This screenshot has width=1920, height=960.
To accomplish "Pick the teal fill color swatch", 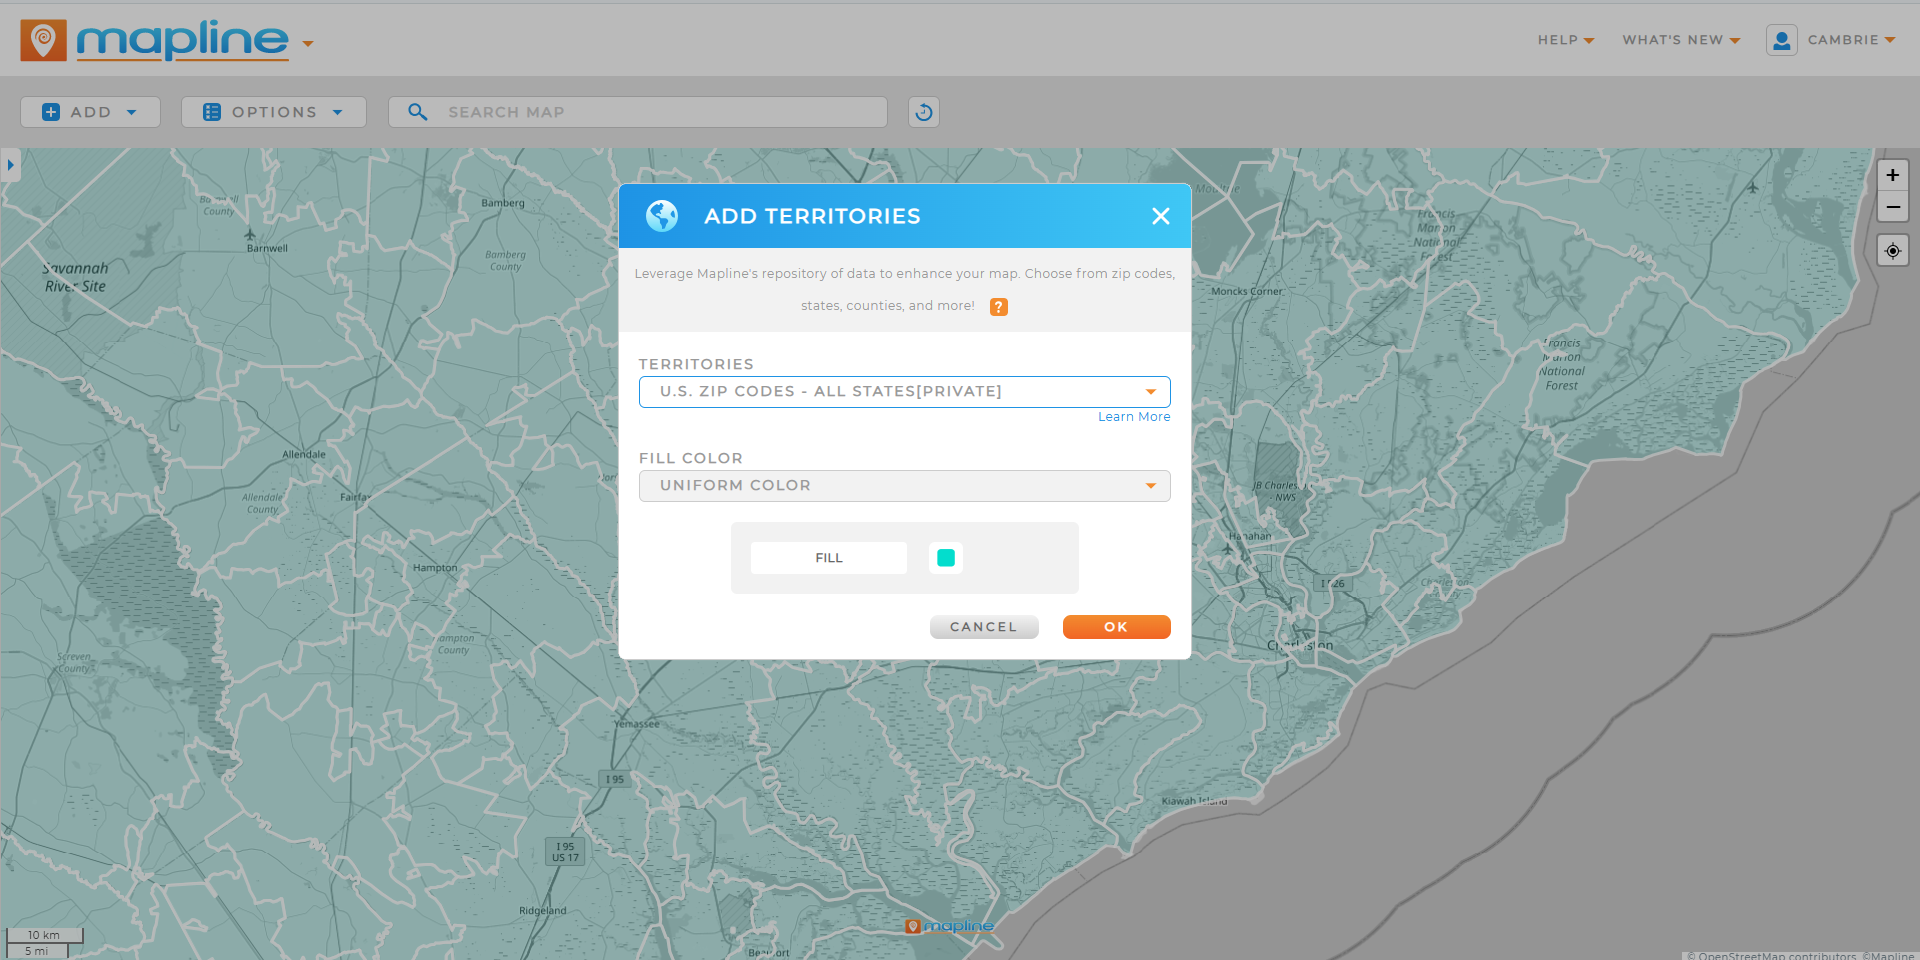I will point(945,558).
